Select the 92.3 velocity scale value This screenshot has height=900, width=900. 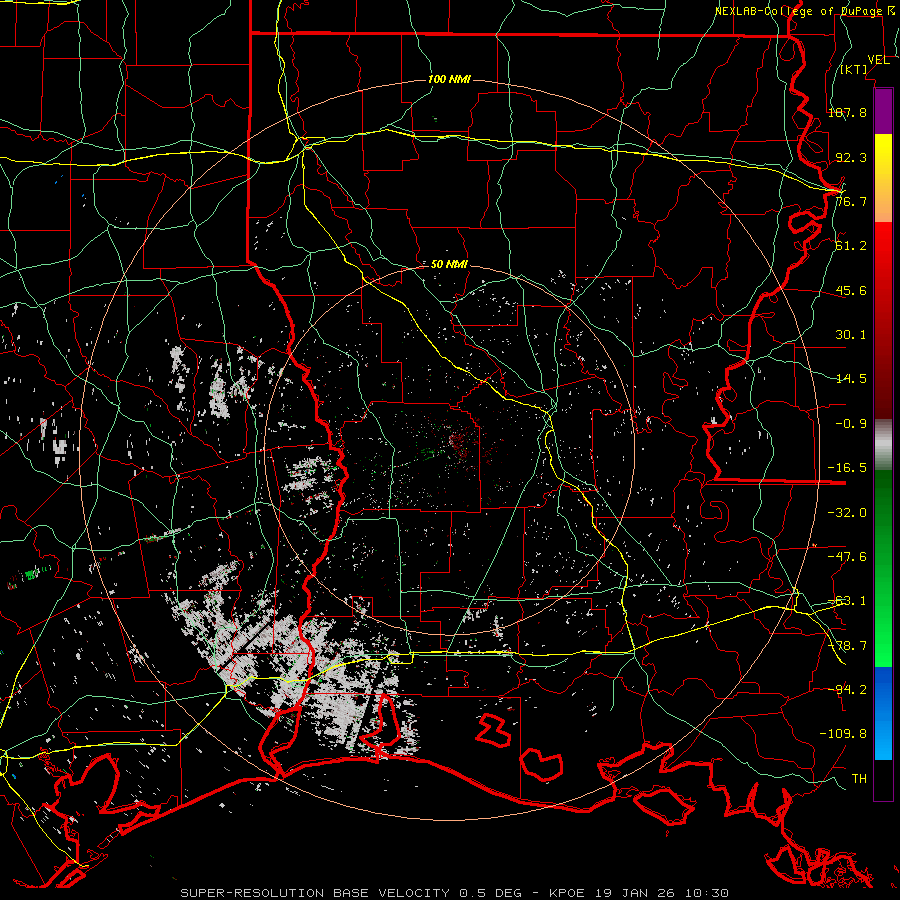point(851,157)
